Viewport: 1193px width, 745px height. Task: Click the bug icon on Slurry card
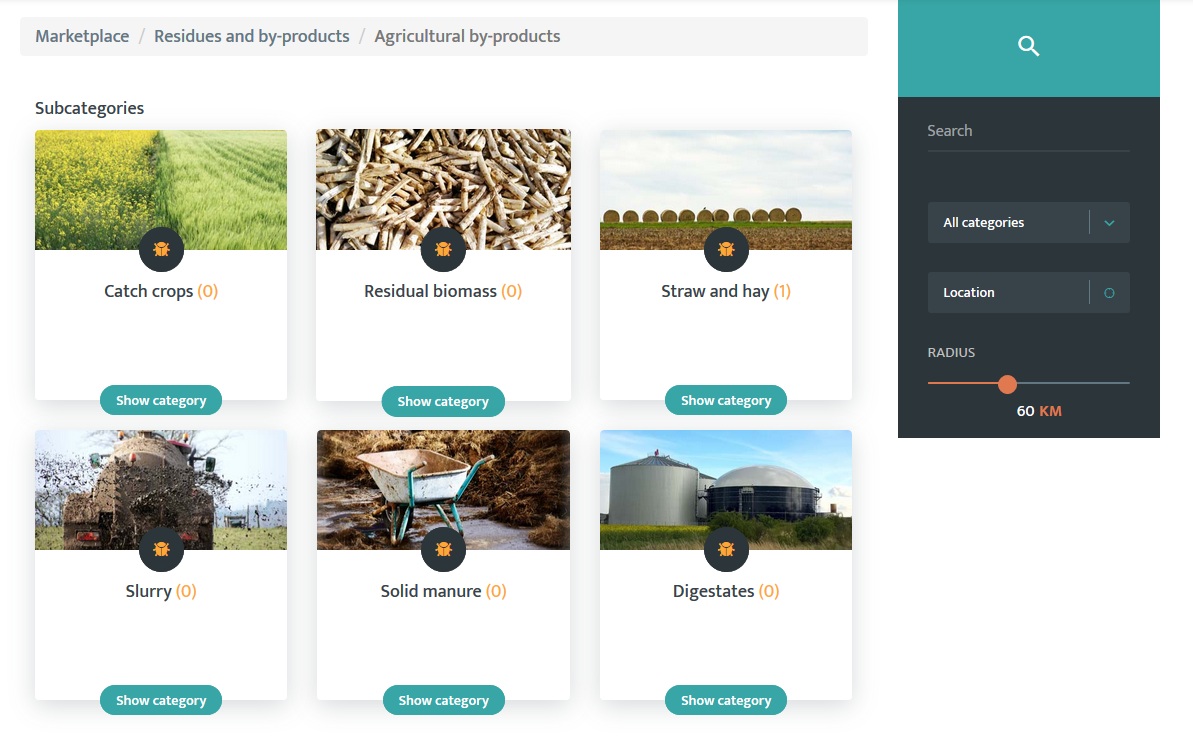click(161, 549)
